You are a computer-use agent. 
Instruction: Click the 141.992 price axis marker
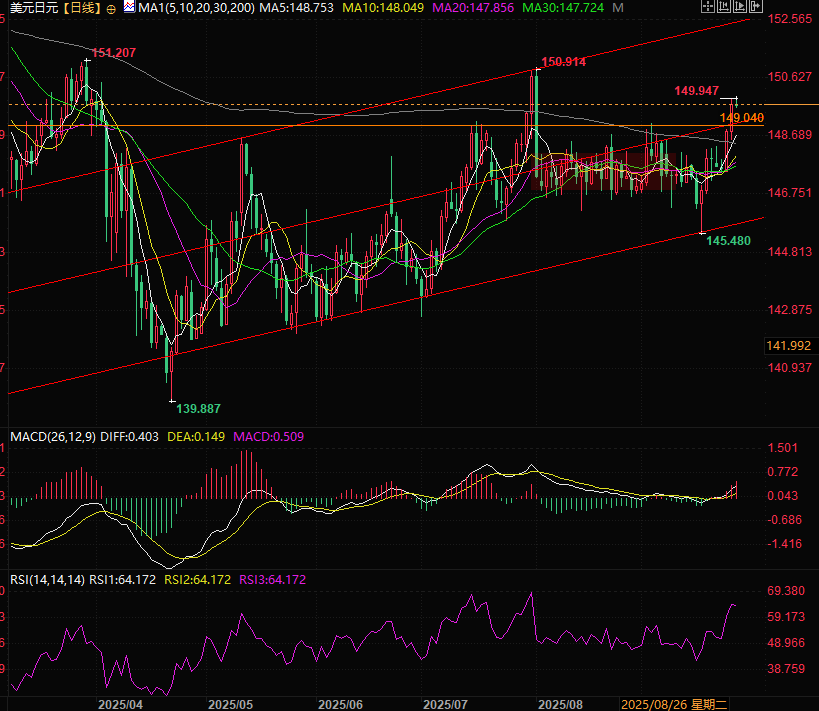click(789, 346)
